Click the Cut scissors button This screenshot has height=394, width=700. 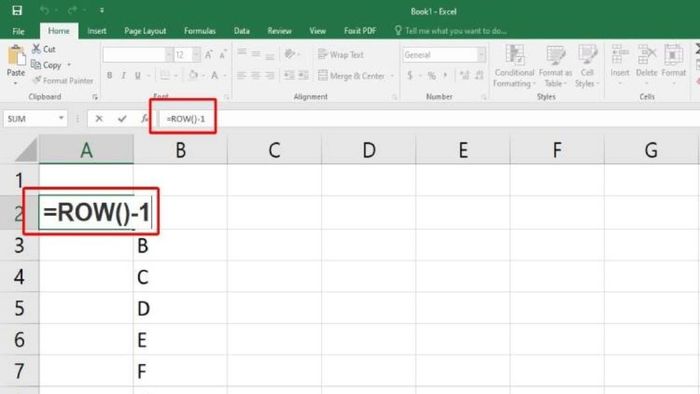tap(43, 49)
